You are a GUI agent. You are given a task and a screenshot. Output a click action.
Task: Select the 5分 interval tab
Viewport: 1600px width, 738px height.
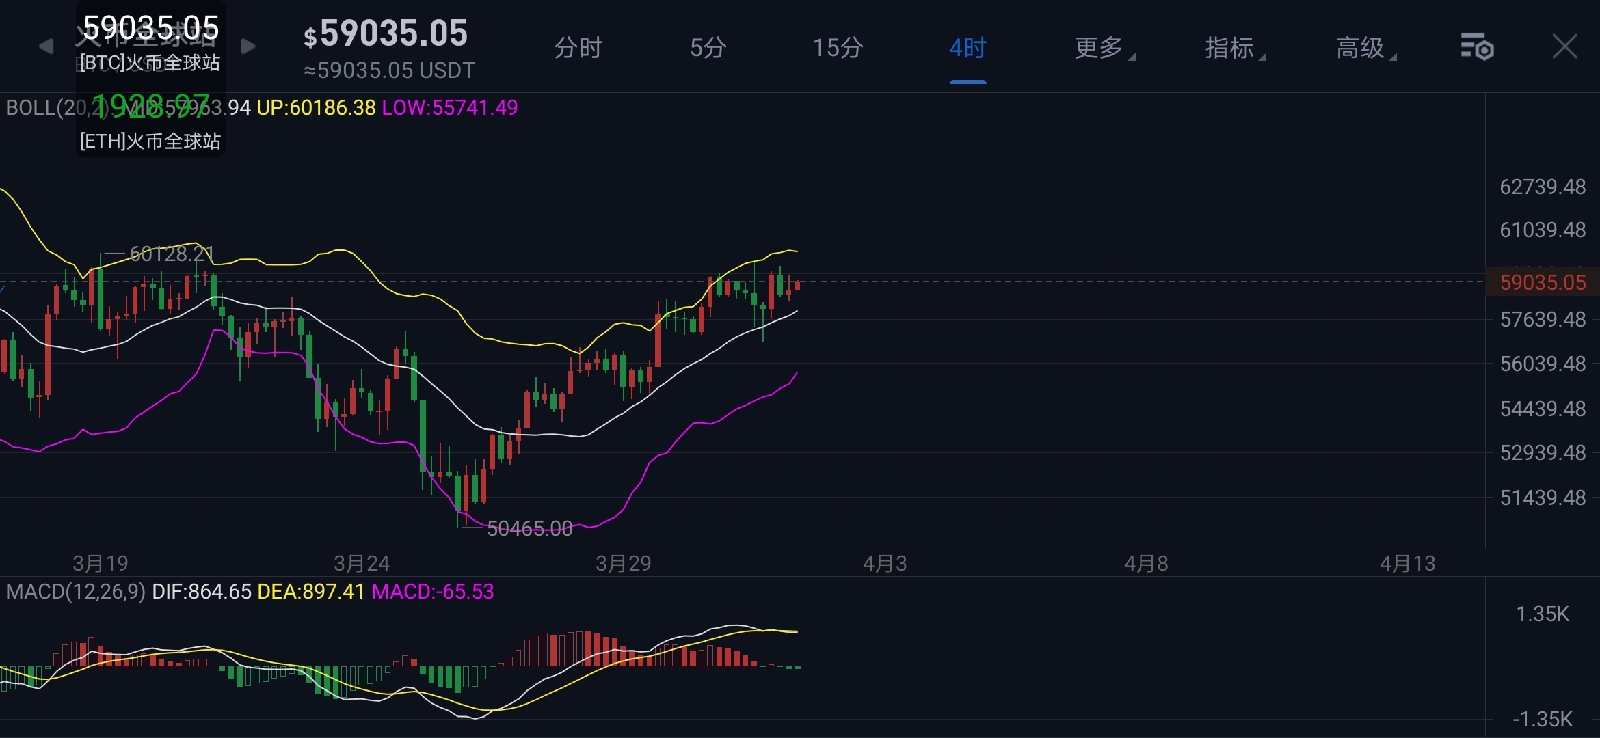click(x=707, y=48)
